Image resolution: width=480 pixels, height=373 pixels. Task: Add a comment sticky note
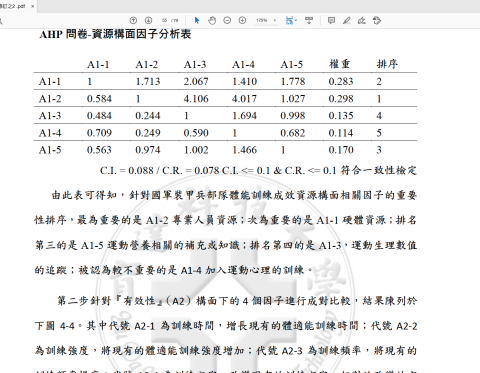[331, 20]
